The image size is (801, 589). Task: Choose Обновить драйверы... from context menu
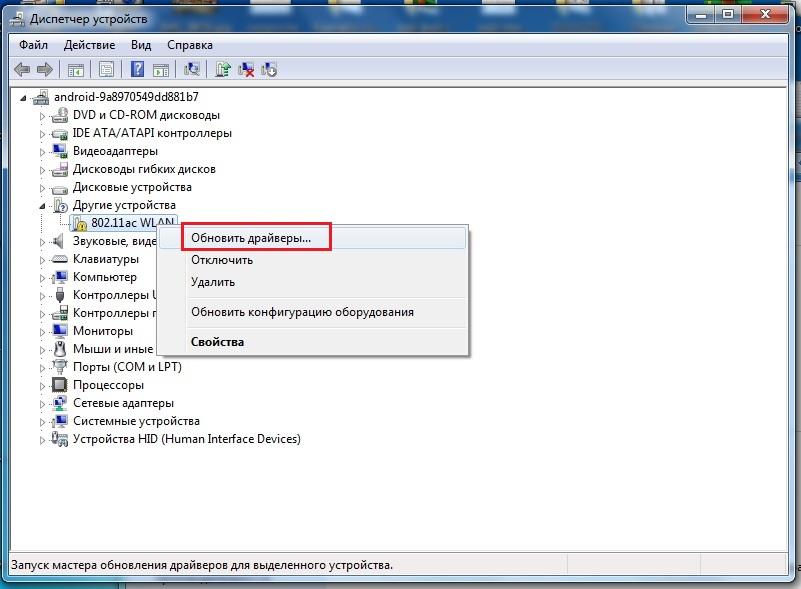pyautogui.click(x=313, y=238)
